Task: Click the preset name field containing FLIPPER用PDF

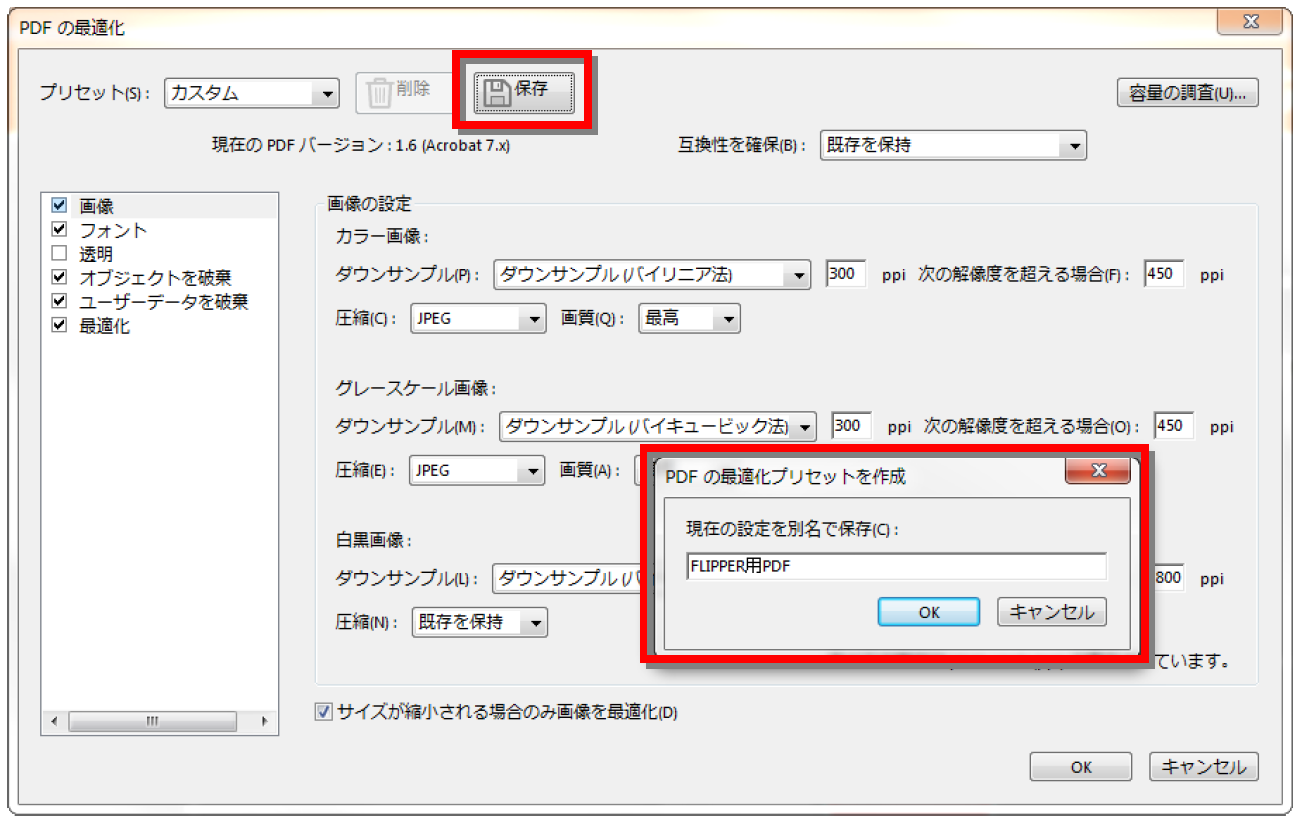Action: 895,567
